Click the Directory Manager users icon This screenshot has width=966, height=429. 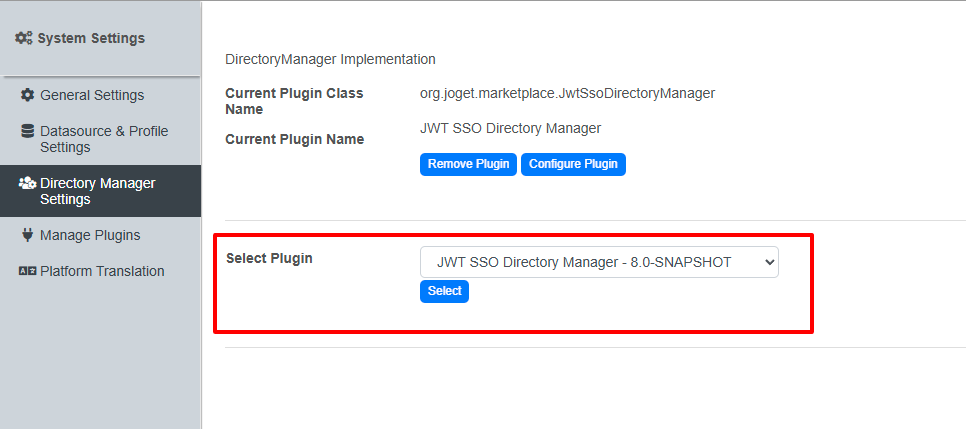[x=28, y=183]
